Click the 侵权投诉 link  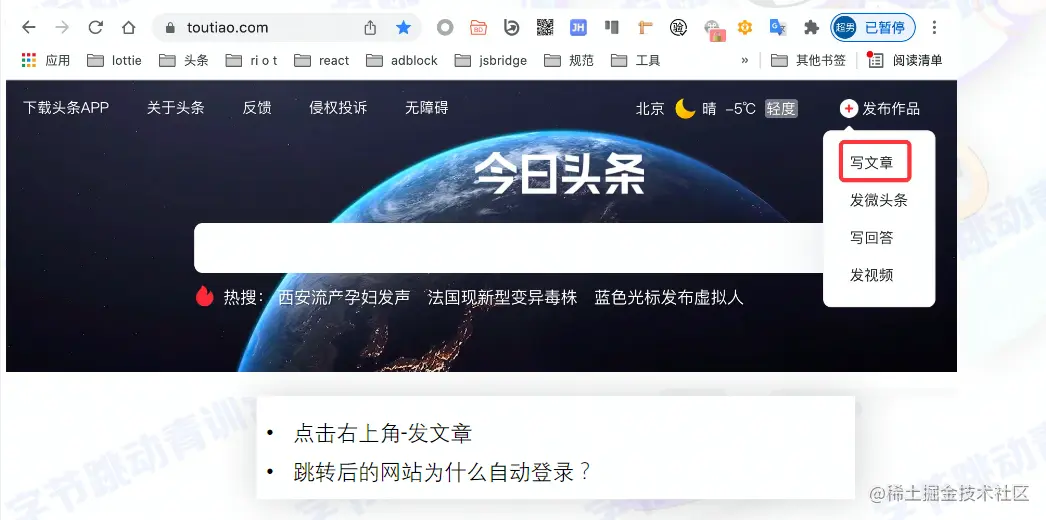(x=338, y=108)
